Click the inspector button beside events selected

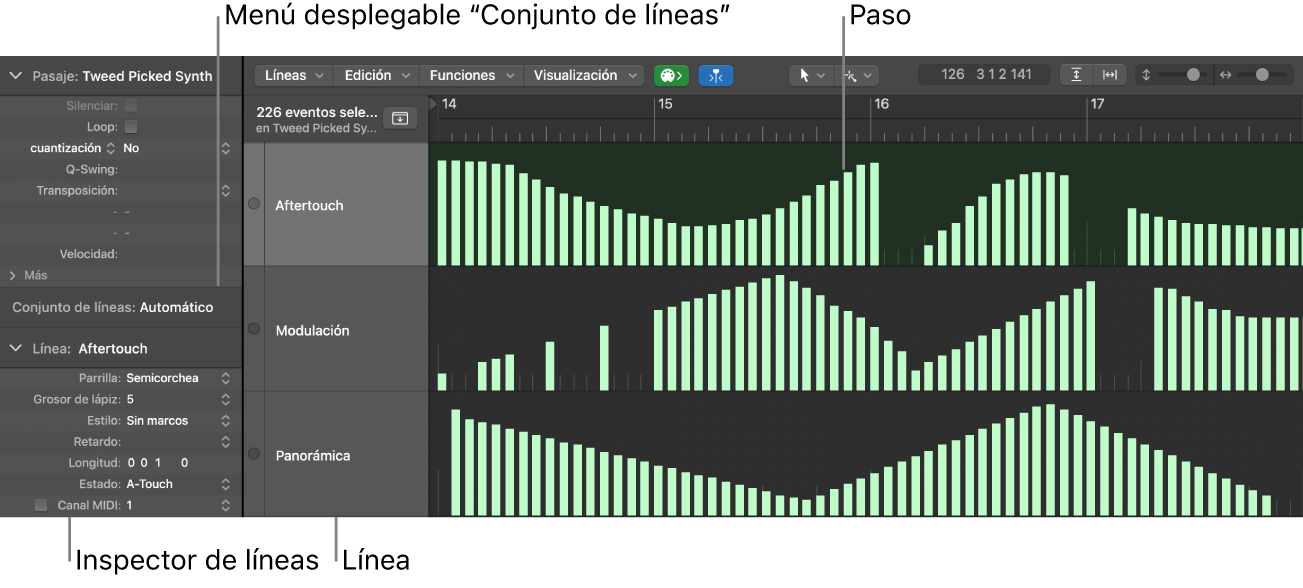(400, 119)
